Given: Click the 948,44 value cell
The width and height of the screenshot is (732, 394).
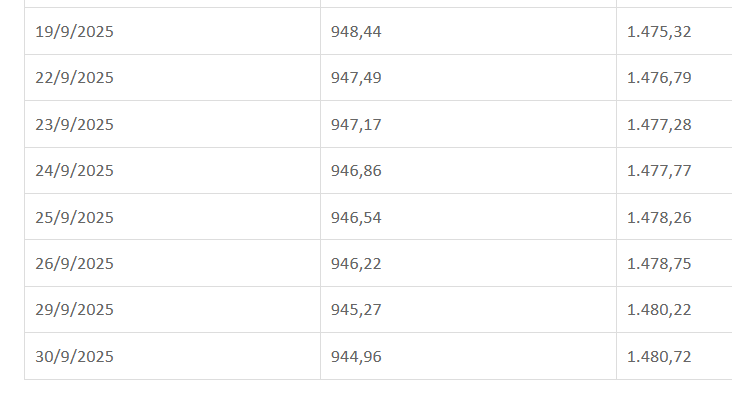Looking at the screenshot, I should point(468,31).
